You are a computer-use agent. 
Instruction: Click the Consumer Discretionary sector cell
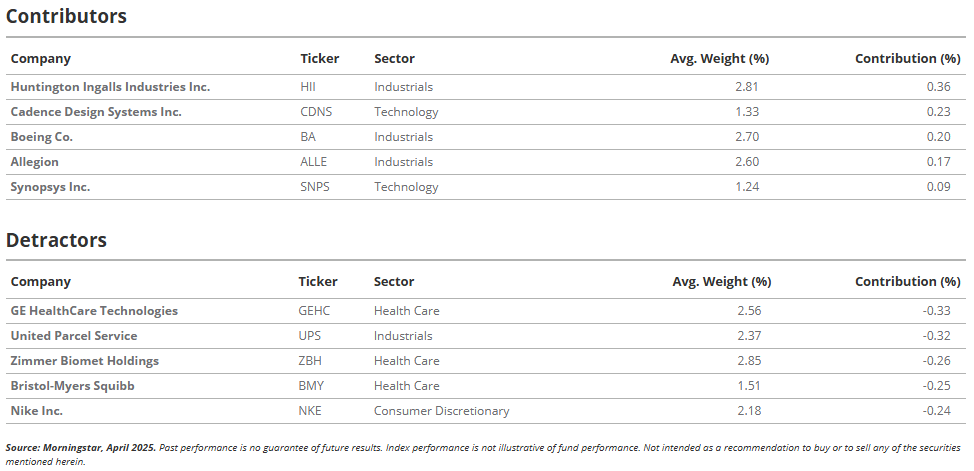[x=442, y=410]
